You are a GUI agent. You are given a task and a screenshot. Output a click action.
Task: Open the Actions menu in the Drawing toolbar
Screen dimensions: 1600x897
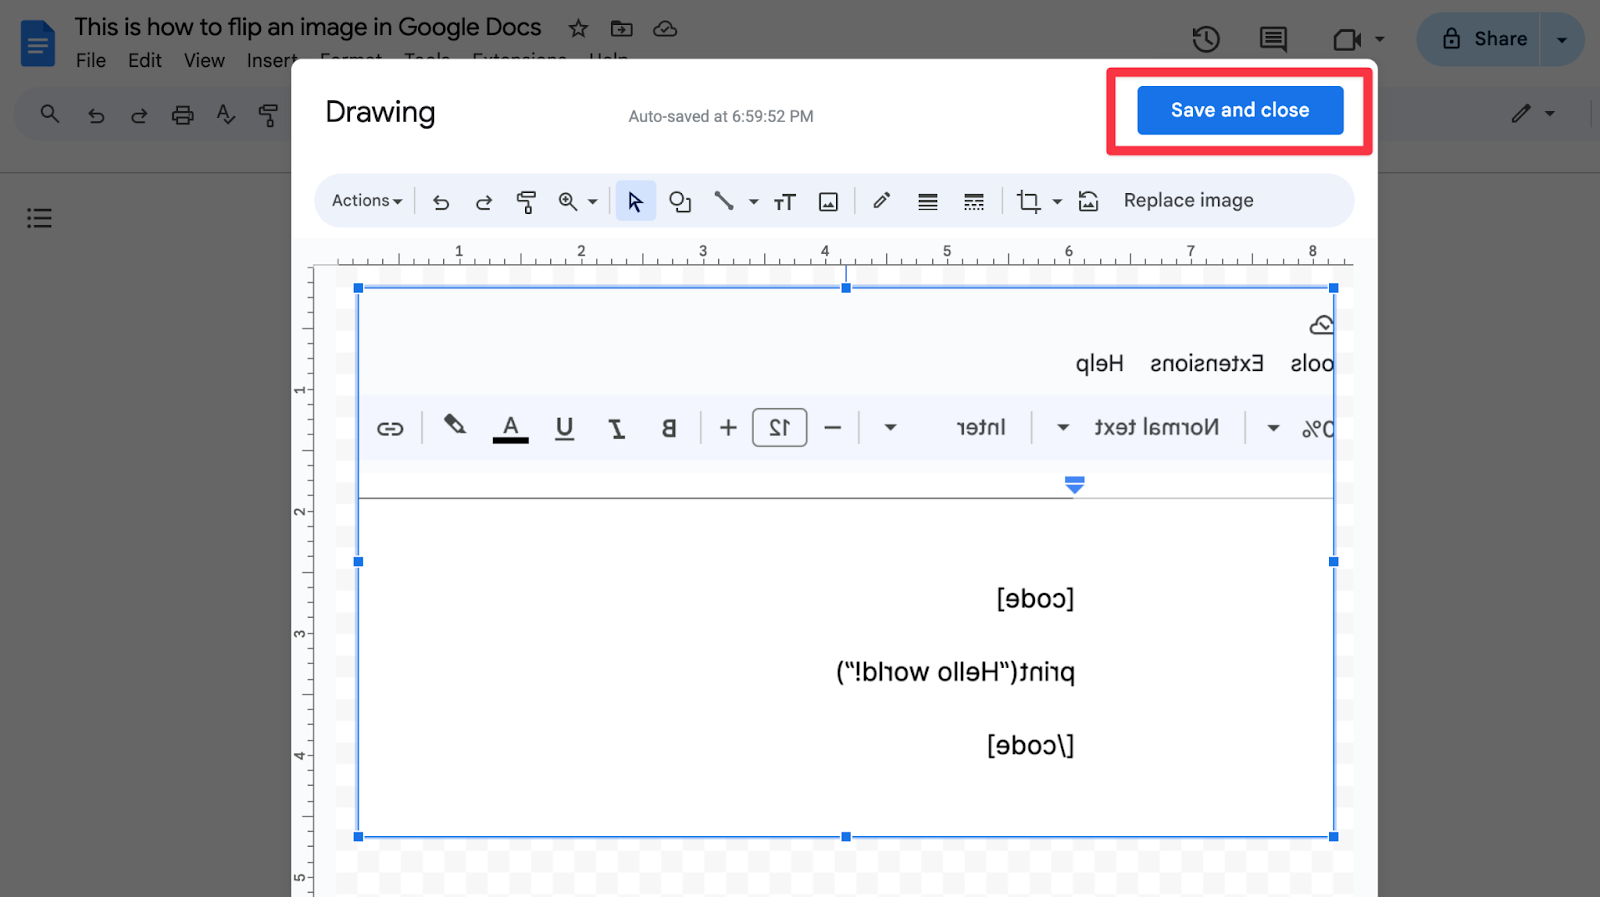[x=367, y=201]
